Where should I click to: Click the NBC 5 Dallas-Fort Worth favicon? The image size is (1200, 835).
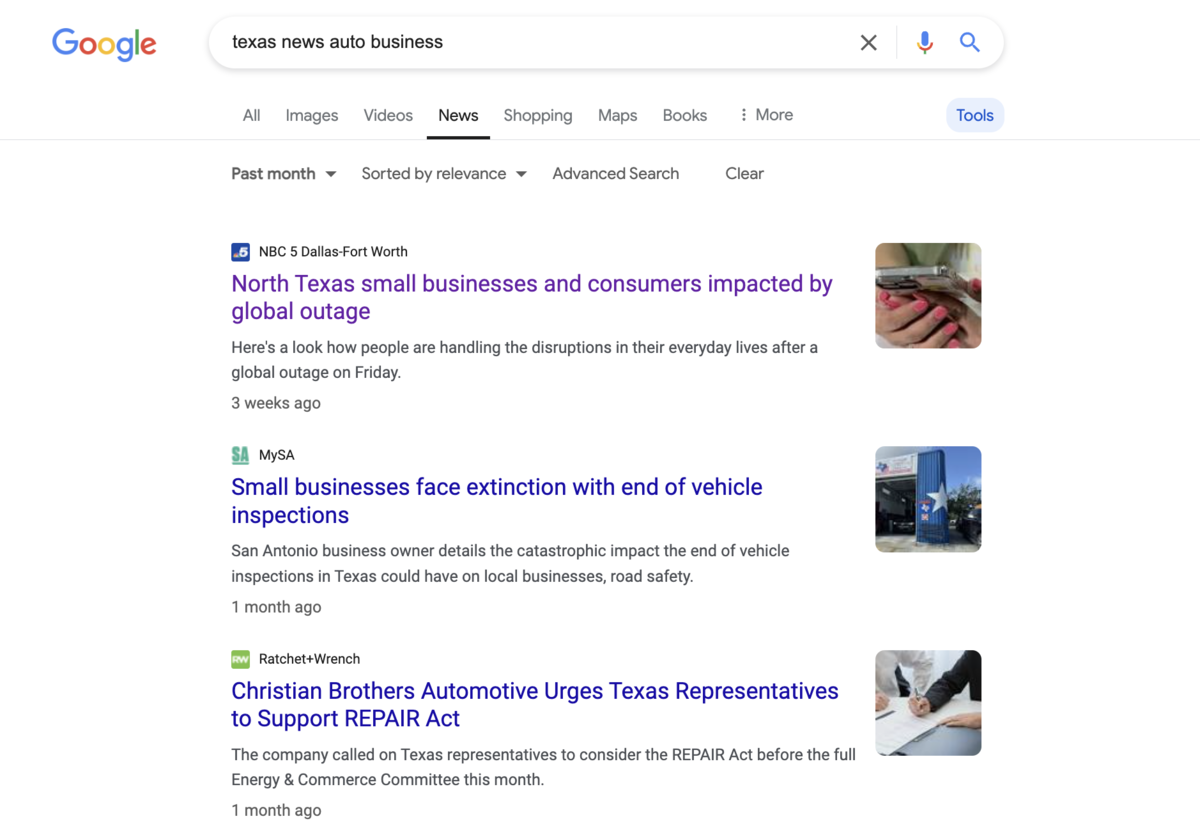[x=240, y=252]
